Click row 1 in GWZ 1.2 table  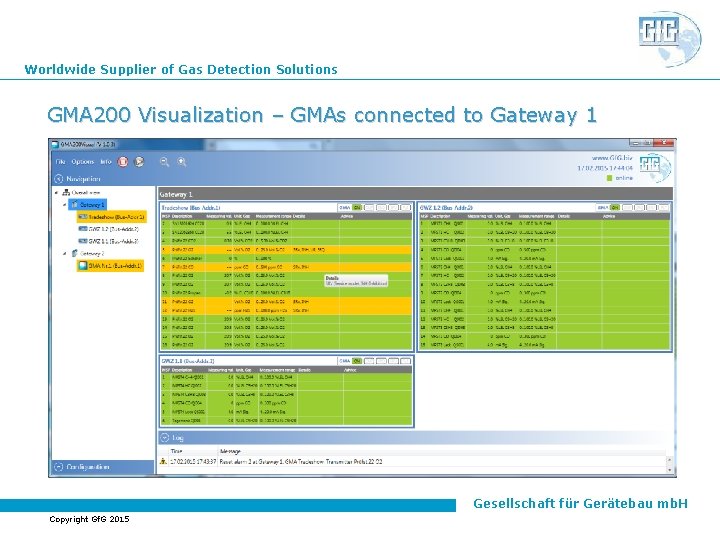click(x=545, y=224)
